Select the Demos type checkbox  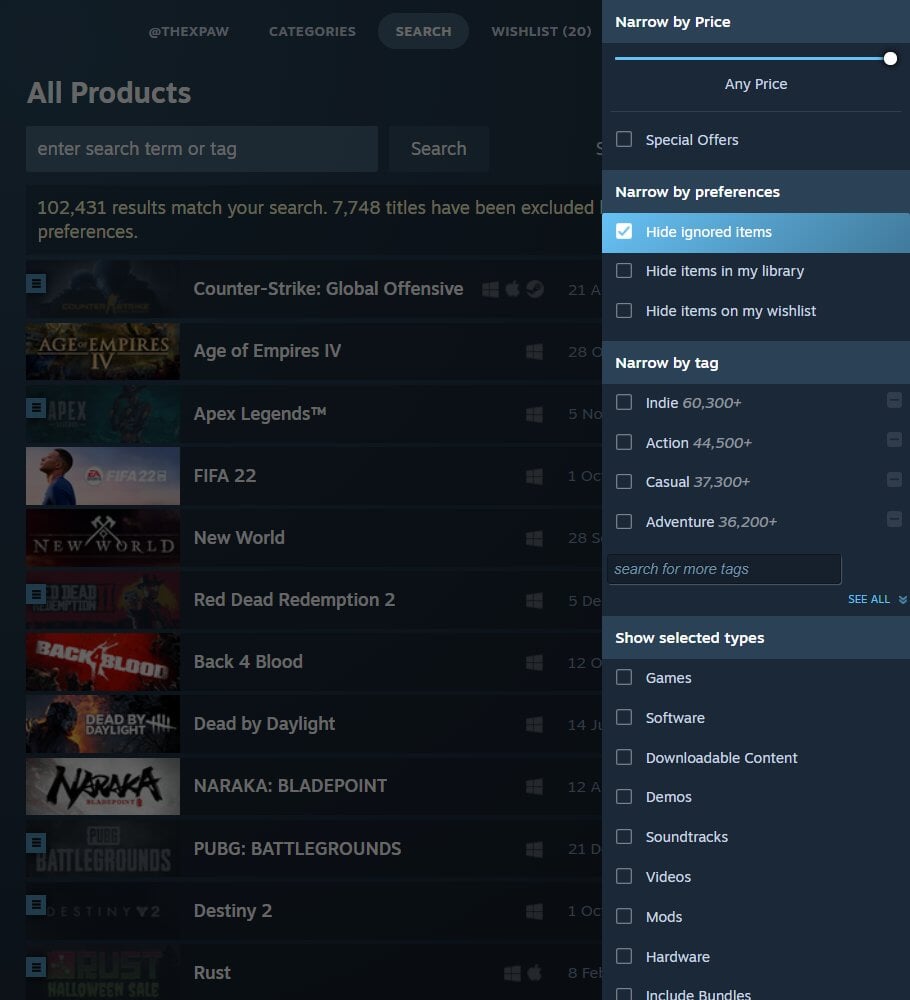624,797
